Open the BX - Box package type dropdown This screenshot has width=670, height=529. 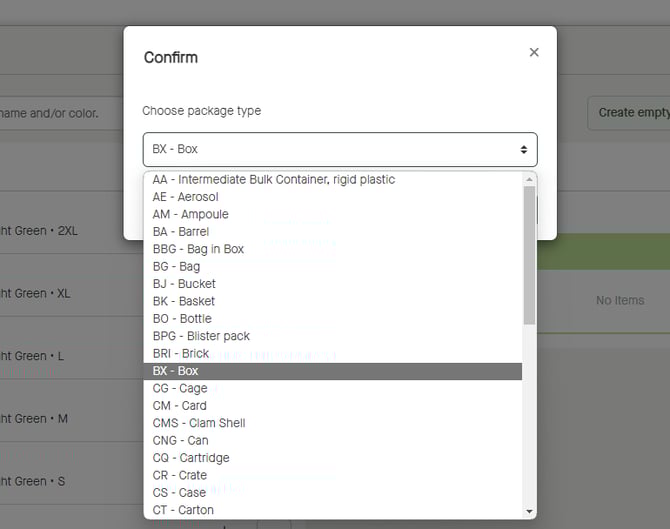[340, 149]
